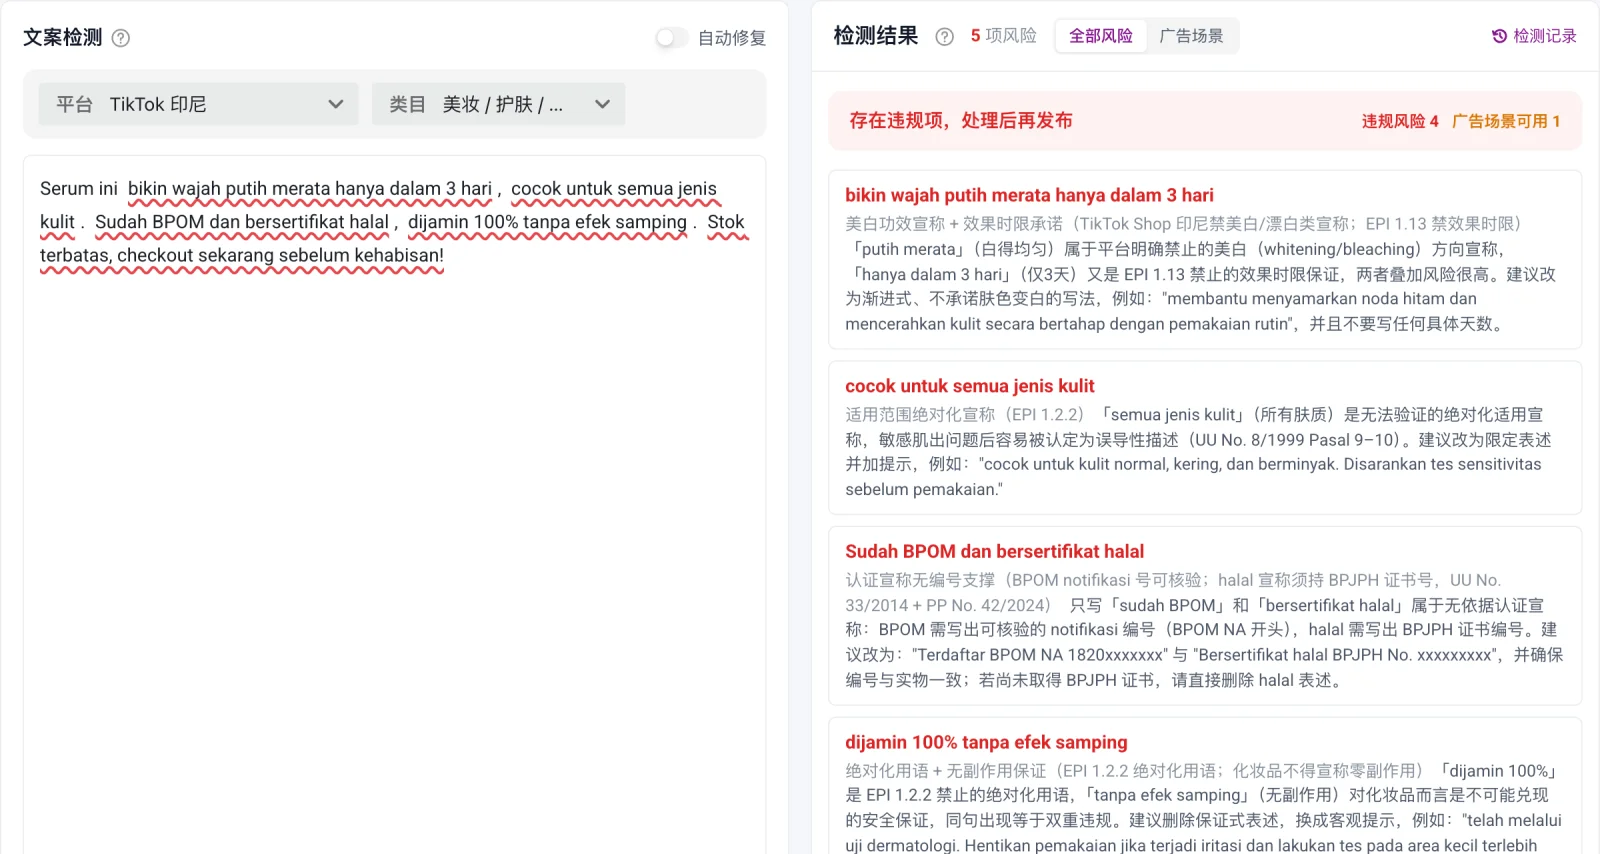Click flagged 'terbatas, checkout sekarang sebelum kehabisan!' in editor
The image size is (1600, 854).
coord(242,255)
